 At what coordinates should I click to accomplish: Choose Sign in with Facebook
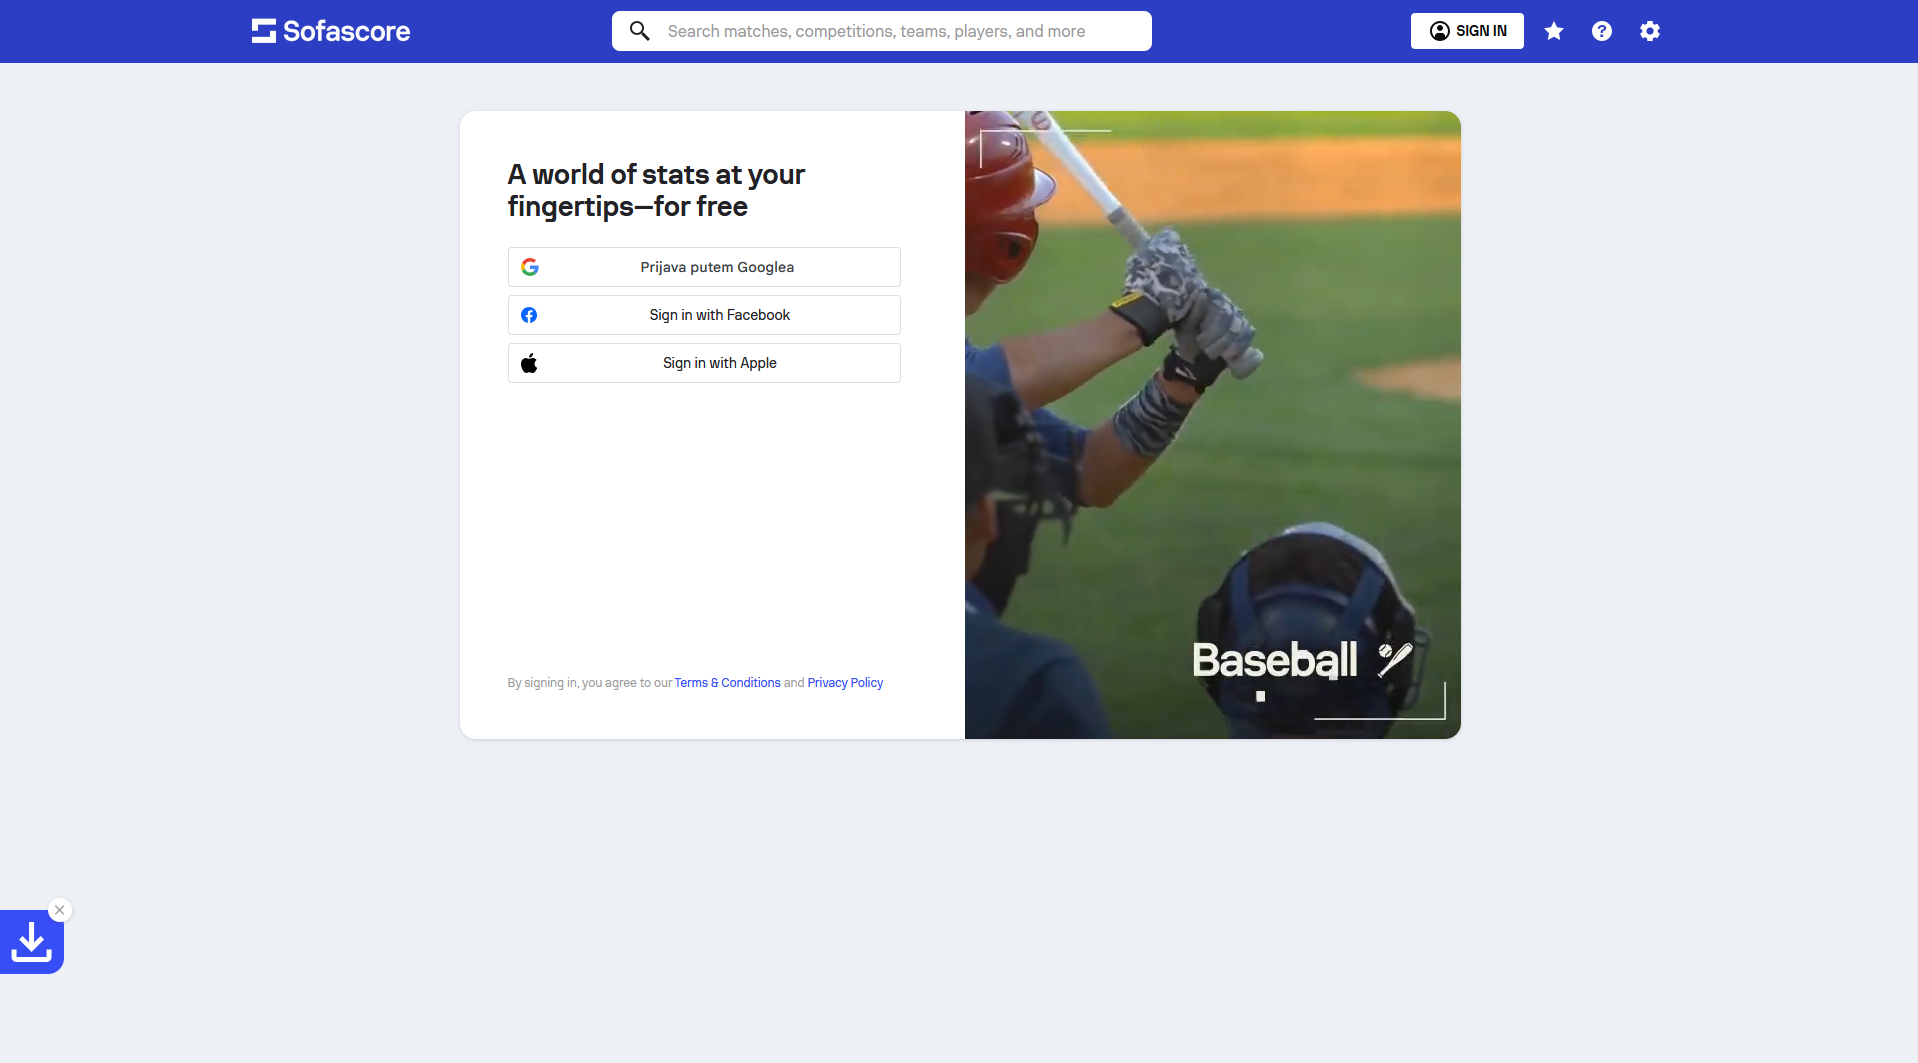click(x=704, y=315)
